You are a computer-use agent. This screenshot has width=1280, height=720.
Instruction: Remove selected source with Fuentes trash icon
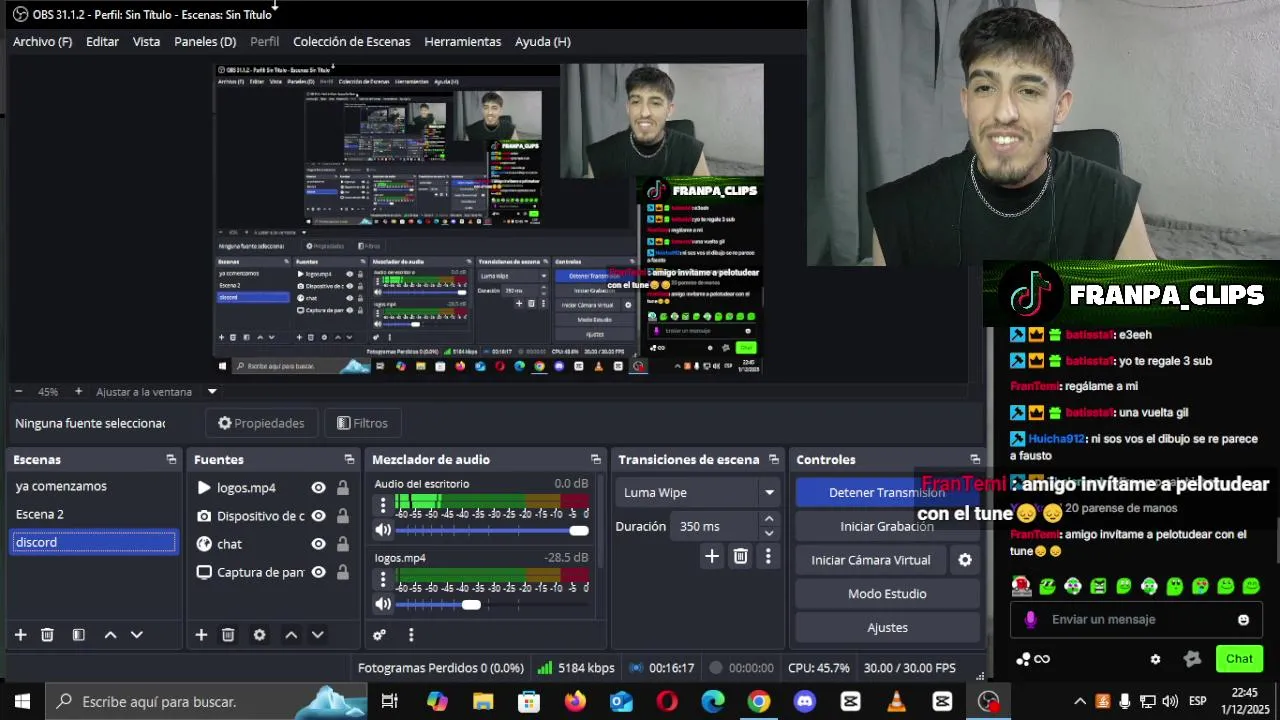pyautogui.click(x=228, y=635)
